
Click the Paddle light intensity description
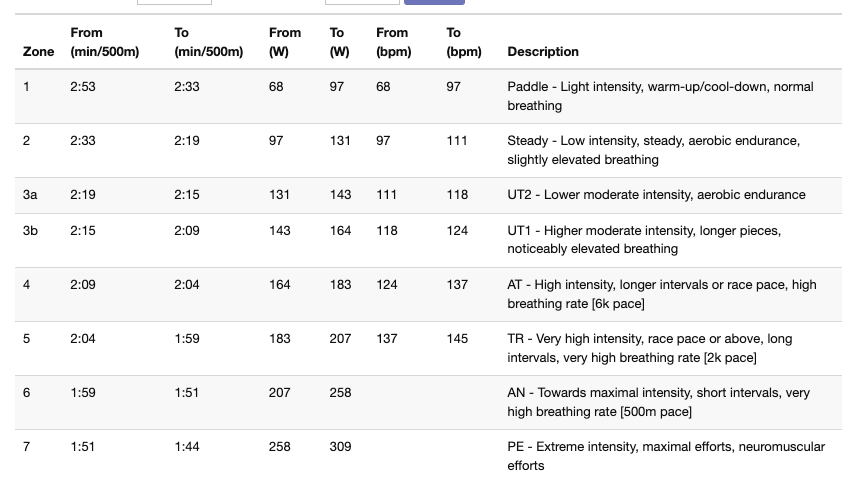coord(660,96)
